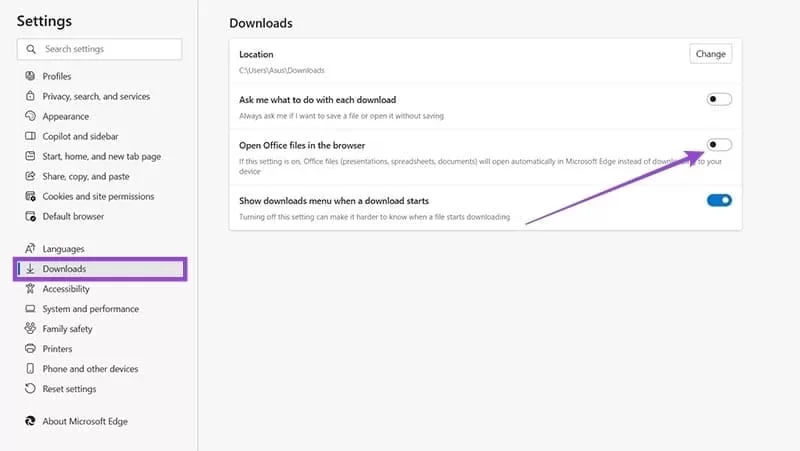Screen dimensions: 800x451
Task: Click the Profiles icon in sidebar
Action: 30,76
